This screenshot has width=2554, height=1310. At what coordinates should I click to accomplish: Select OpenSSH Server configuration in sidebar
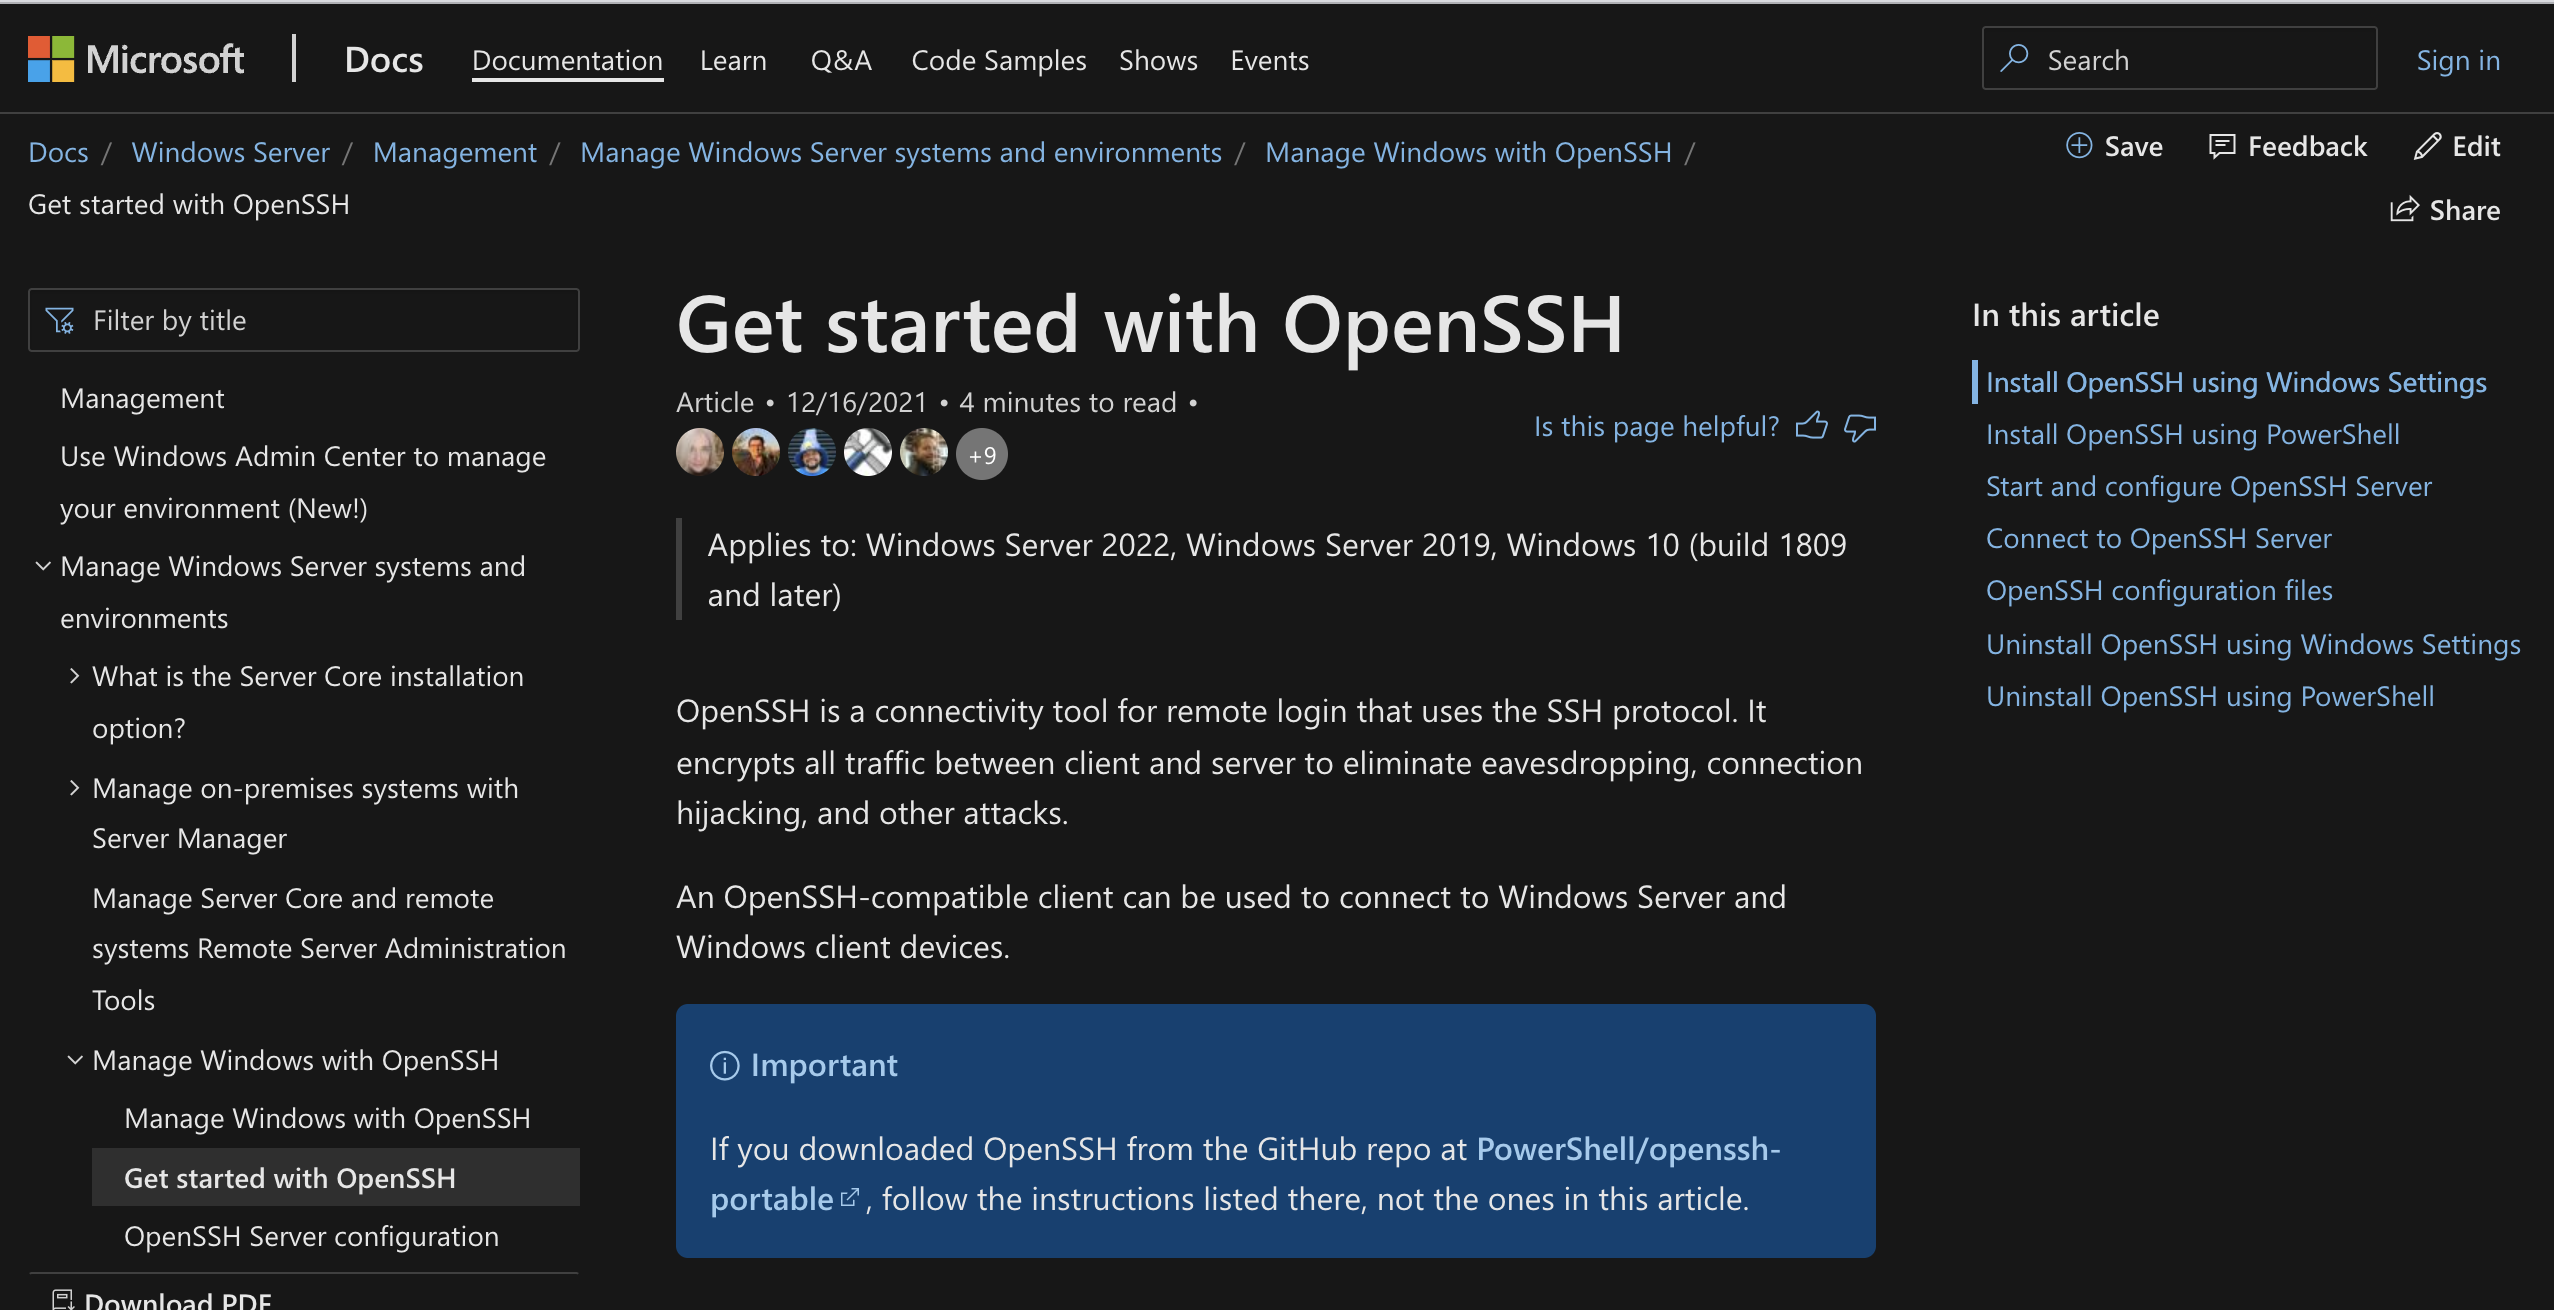(x=311, y=1236)
